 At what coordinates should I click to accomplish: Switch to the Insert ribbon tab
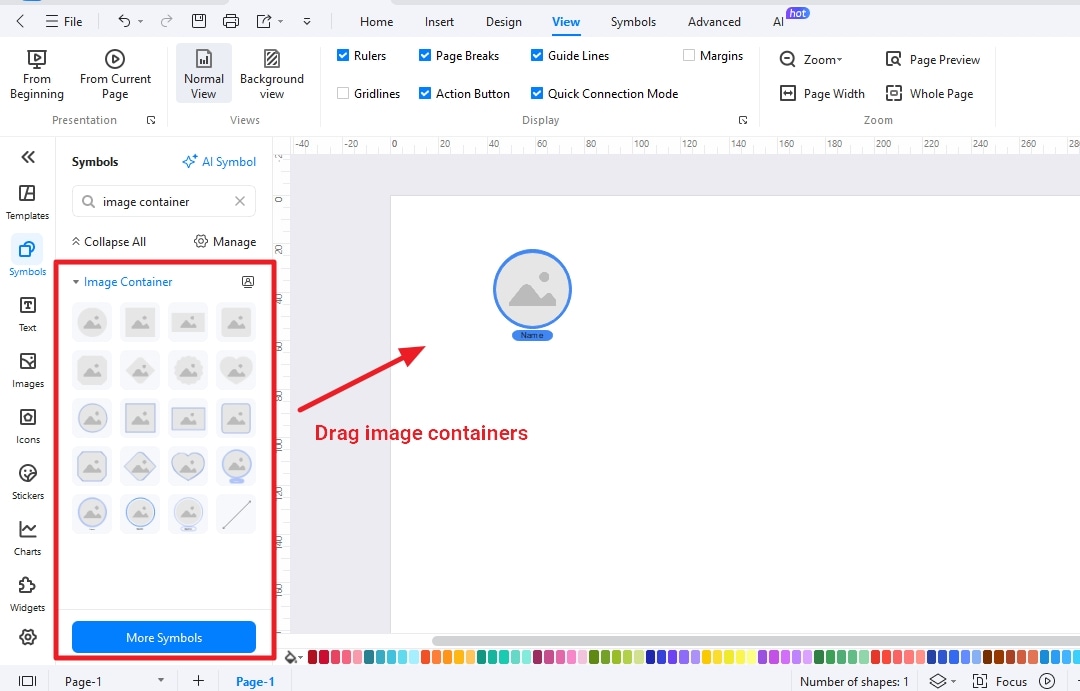pyautogui.click(x=439, y=21)
